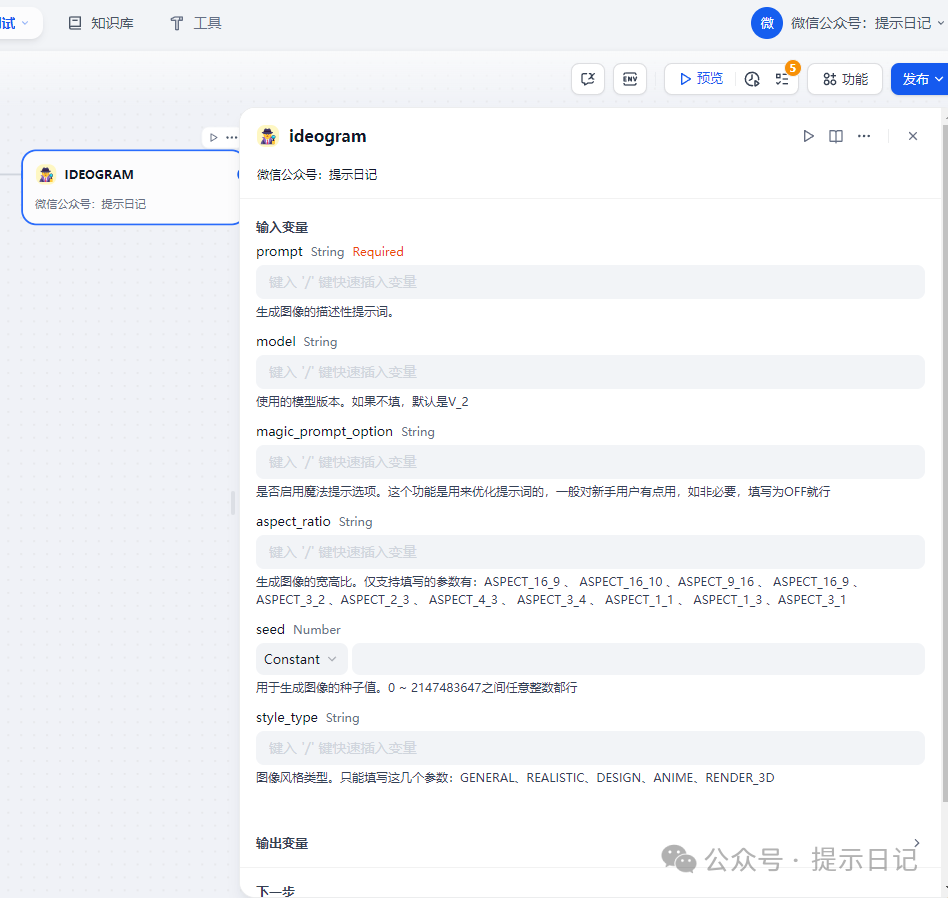Run the step using the ideogram panel play icon
948x898 pixels.
tap(808, 136)
